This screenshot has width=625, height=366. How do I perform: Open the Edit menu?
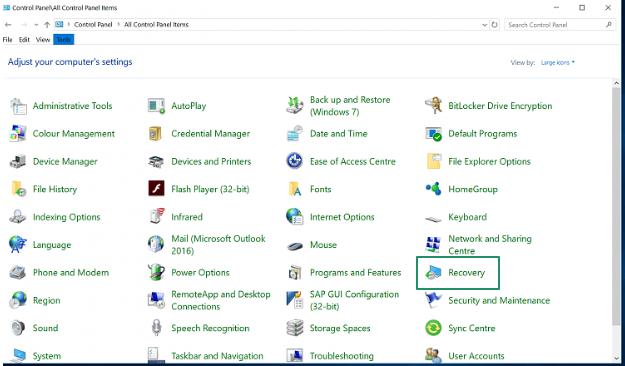click(24, 39)
